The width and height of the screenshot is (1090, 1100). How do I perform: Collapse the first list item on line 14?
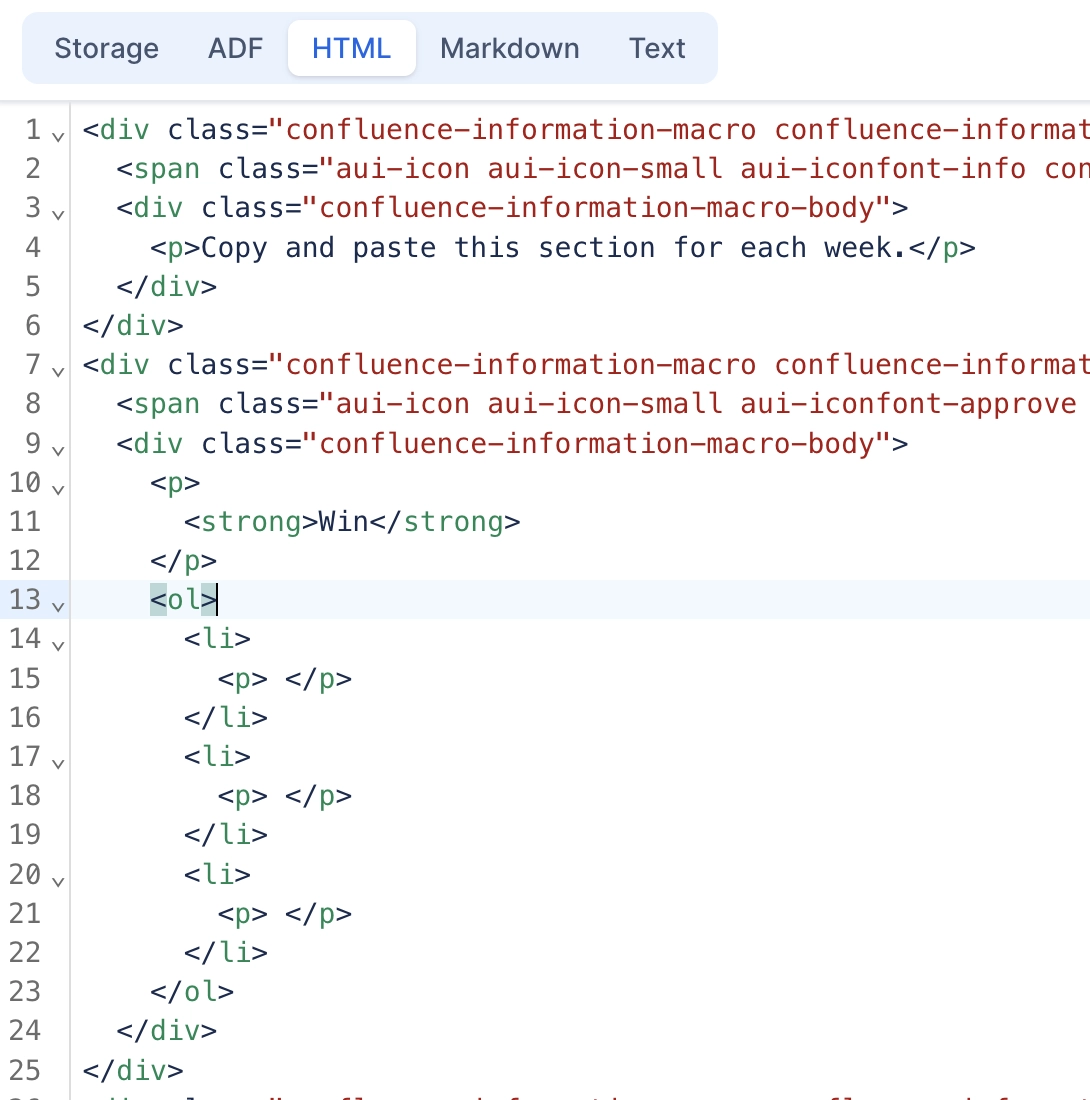pos(58,644)
